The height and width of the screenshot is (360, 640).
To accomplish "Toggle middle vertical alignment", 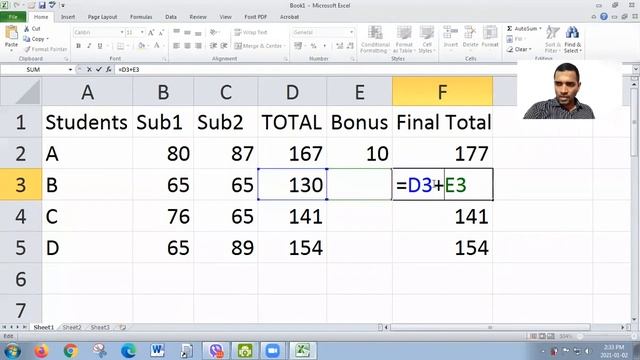I will pos(187,32).
